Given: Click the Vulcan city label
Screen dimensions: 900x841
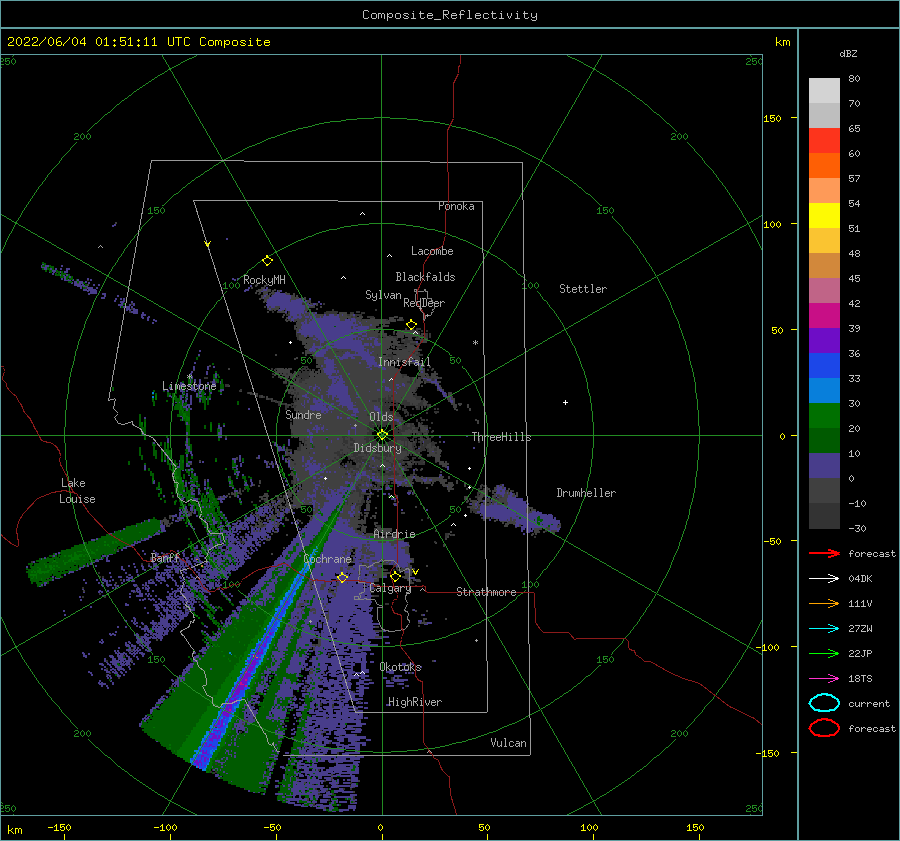Looking at the screenshot, I should coord(509,743).
